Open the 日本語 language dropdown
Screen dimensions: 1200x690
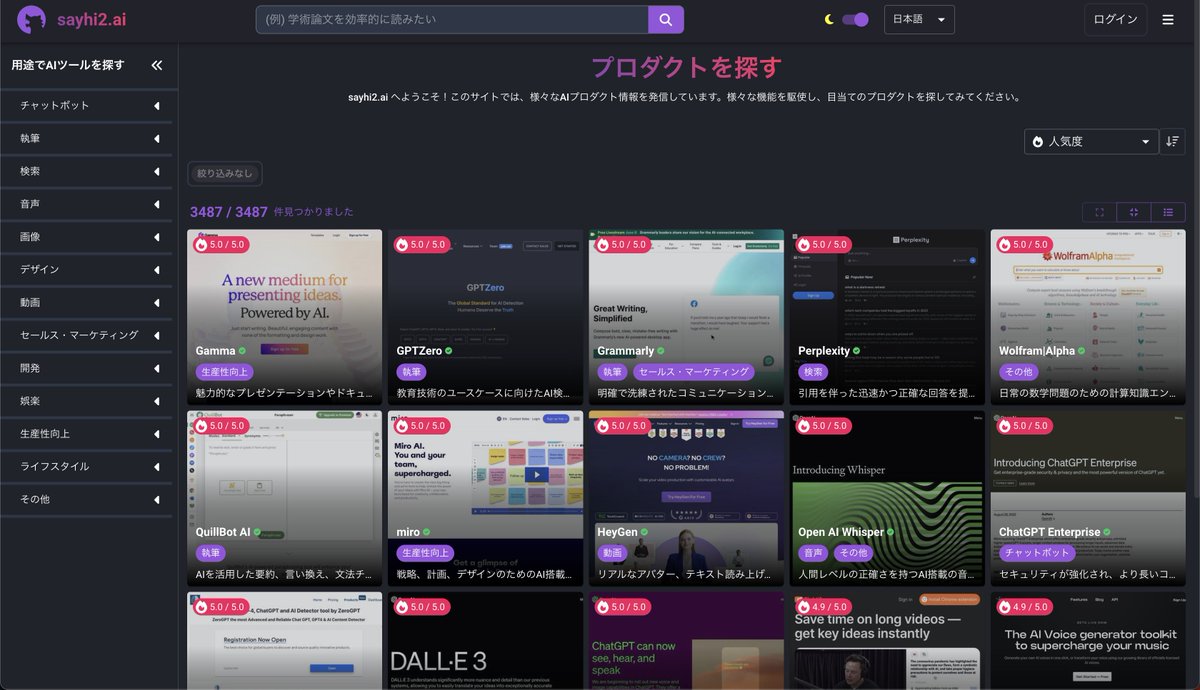point(919,20)
